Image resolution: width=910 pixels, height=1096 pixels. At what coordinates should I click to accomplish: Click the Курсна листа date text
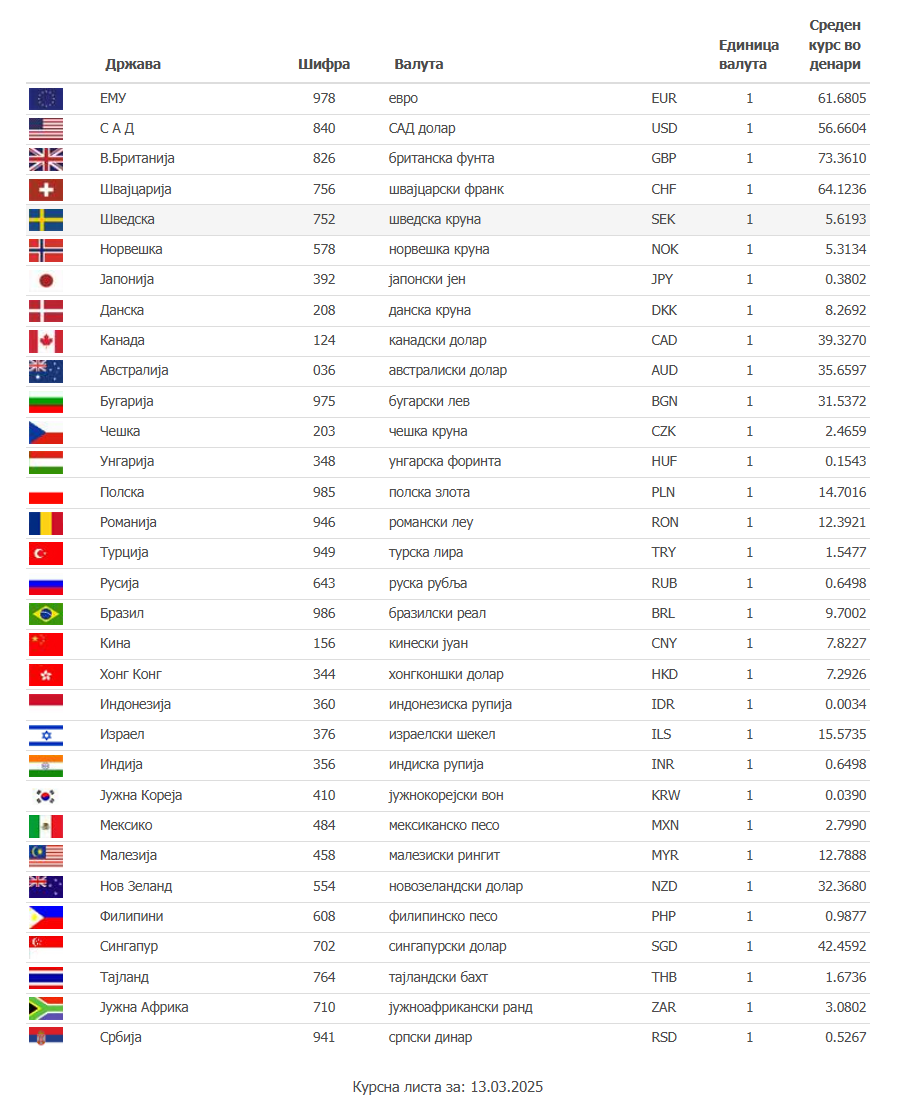point(447,1086)
